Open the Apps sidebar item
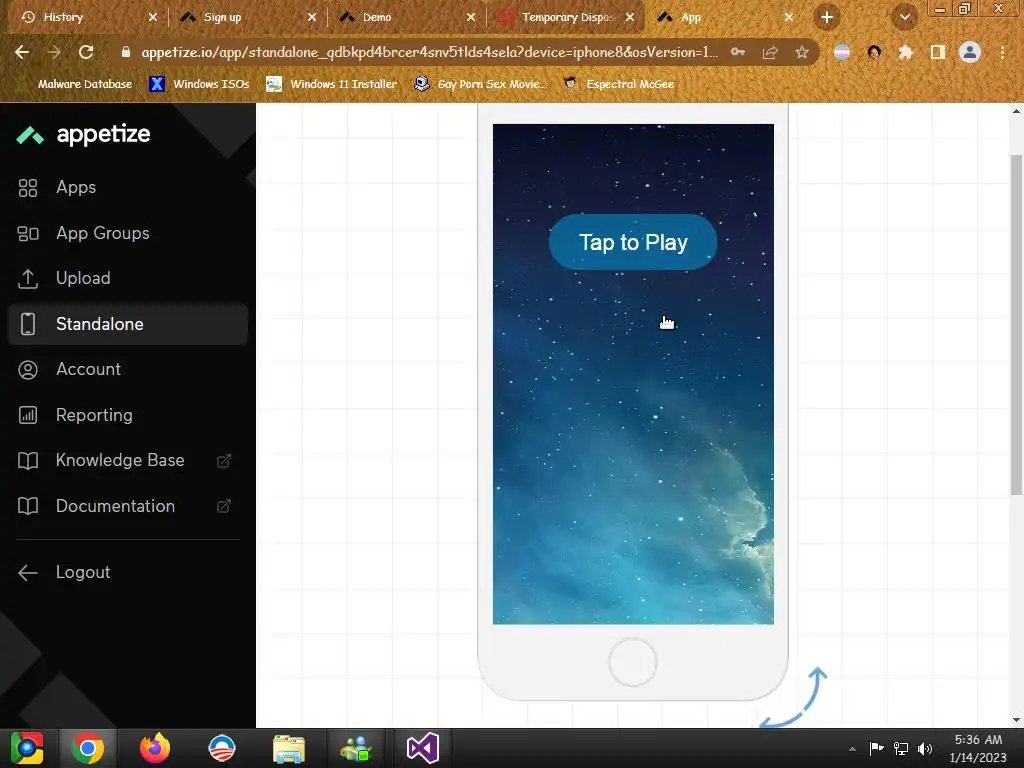The image size is (1024, 768). (128, 187)
